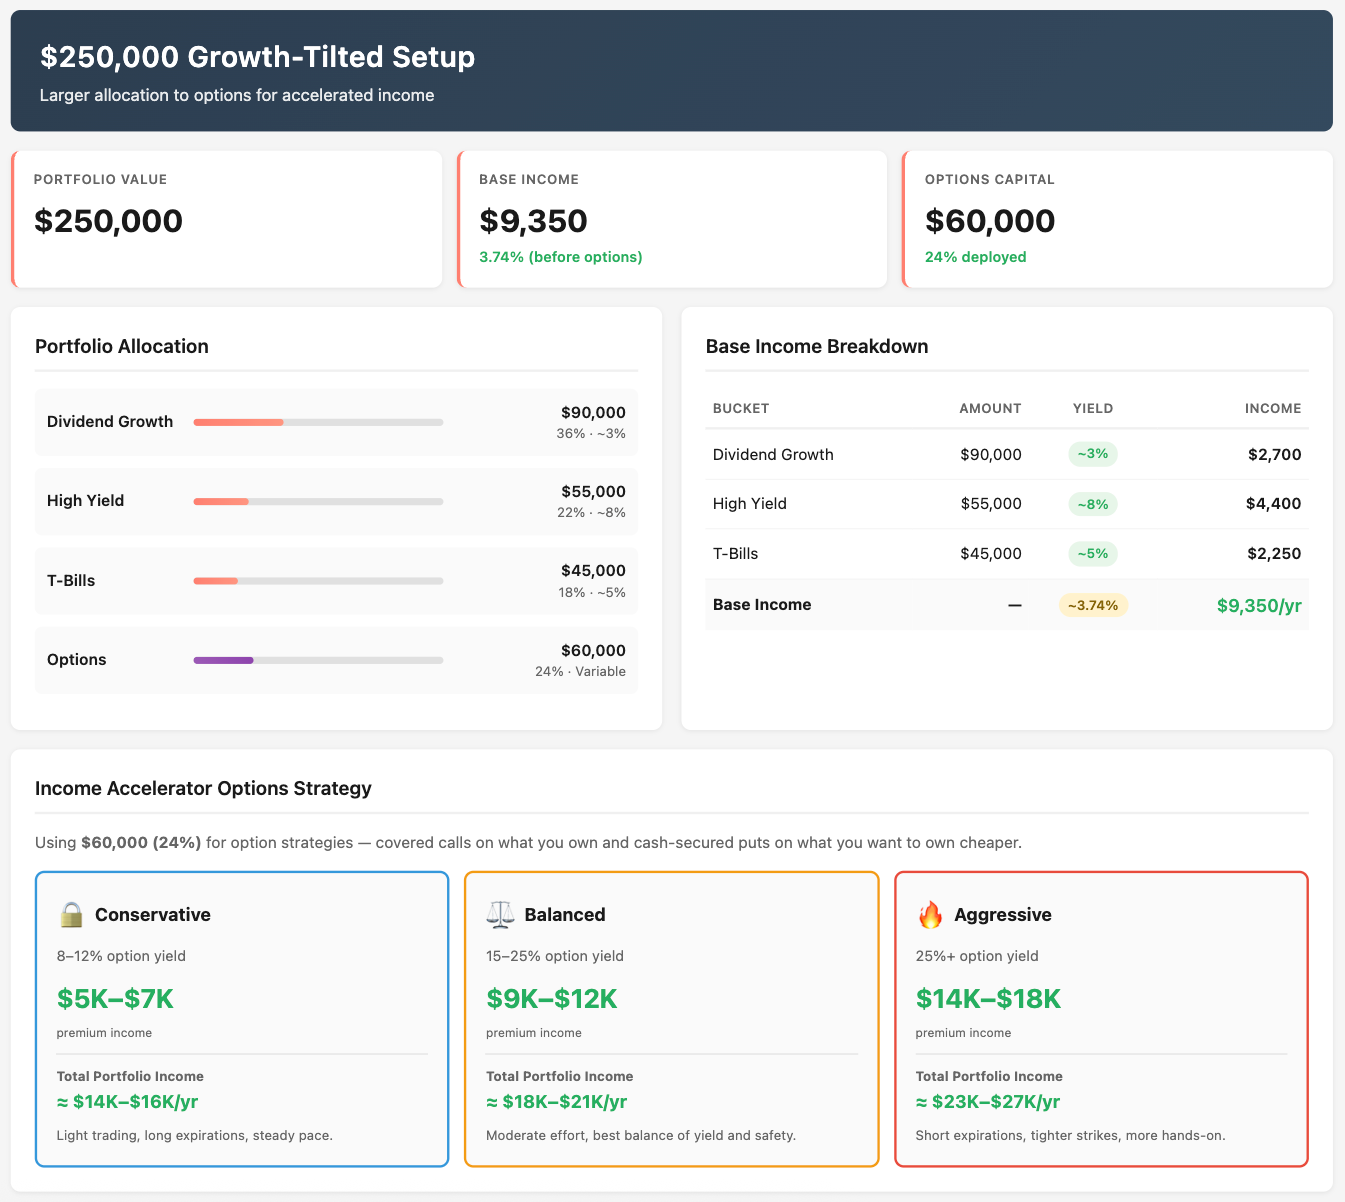Click the Base Income Breakdown heading
The width and height of the screenshot is (1345, 1202).
(817, 347)
